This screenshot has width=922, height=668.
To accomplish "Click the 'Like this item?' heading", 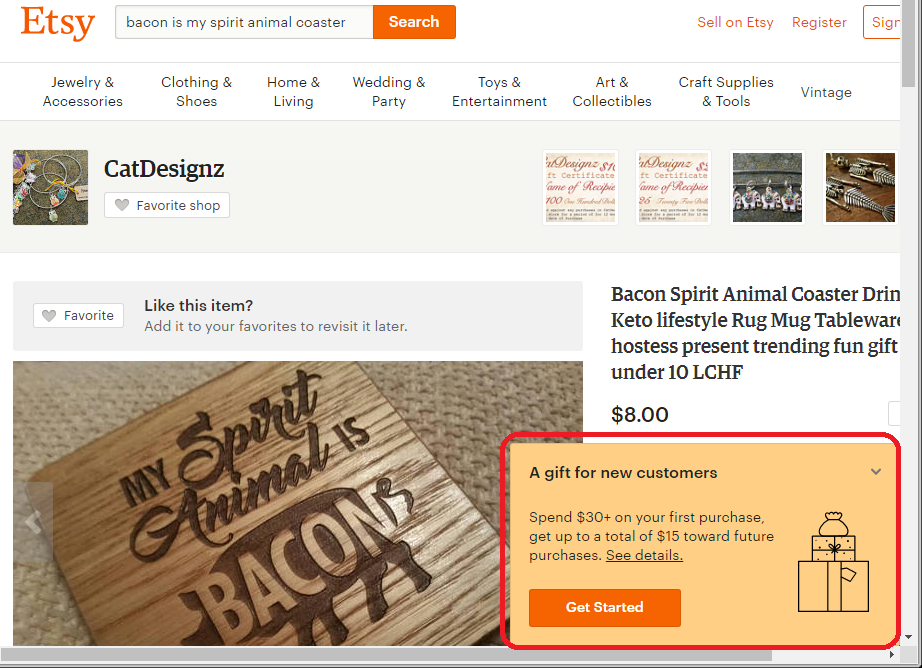I will [199, 306].
